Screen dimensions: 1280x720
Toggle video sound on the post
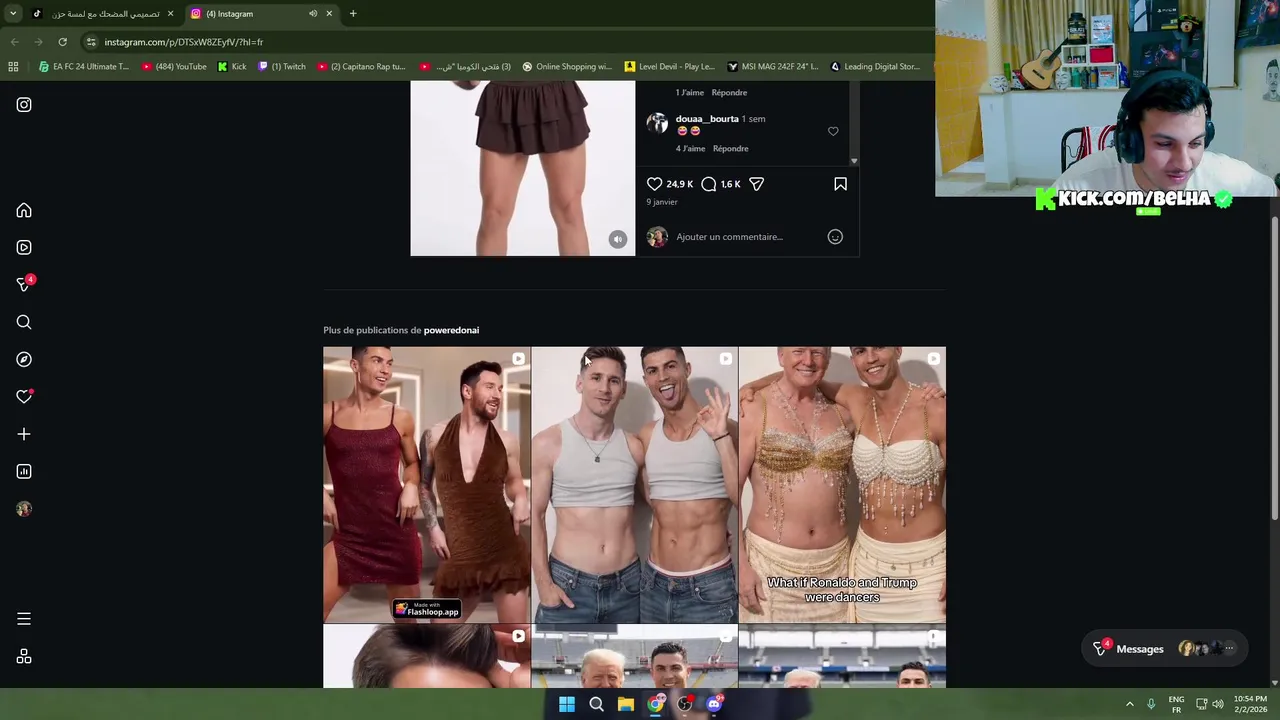[x=618, y=239]
